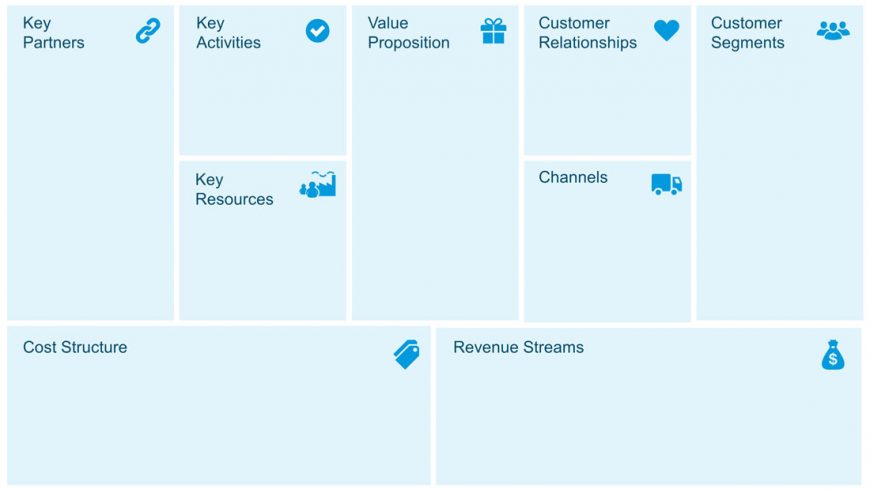Image resolution: width=870 pixels, height=490 pixels.
Task: Select the Customer Relationships heading text
Action: [x=588, y=33]
